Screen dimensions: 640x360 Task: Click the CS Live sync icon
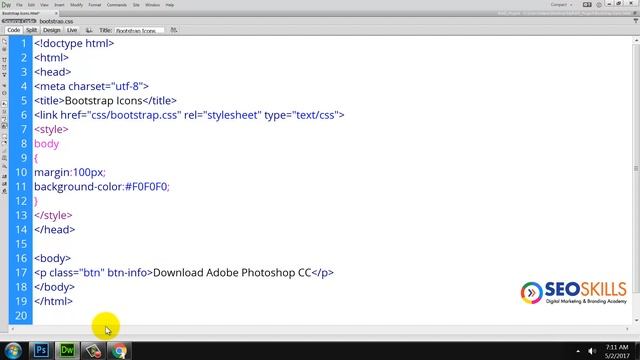coord(599,5)
